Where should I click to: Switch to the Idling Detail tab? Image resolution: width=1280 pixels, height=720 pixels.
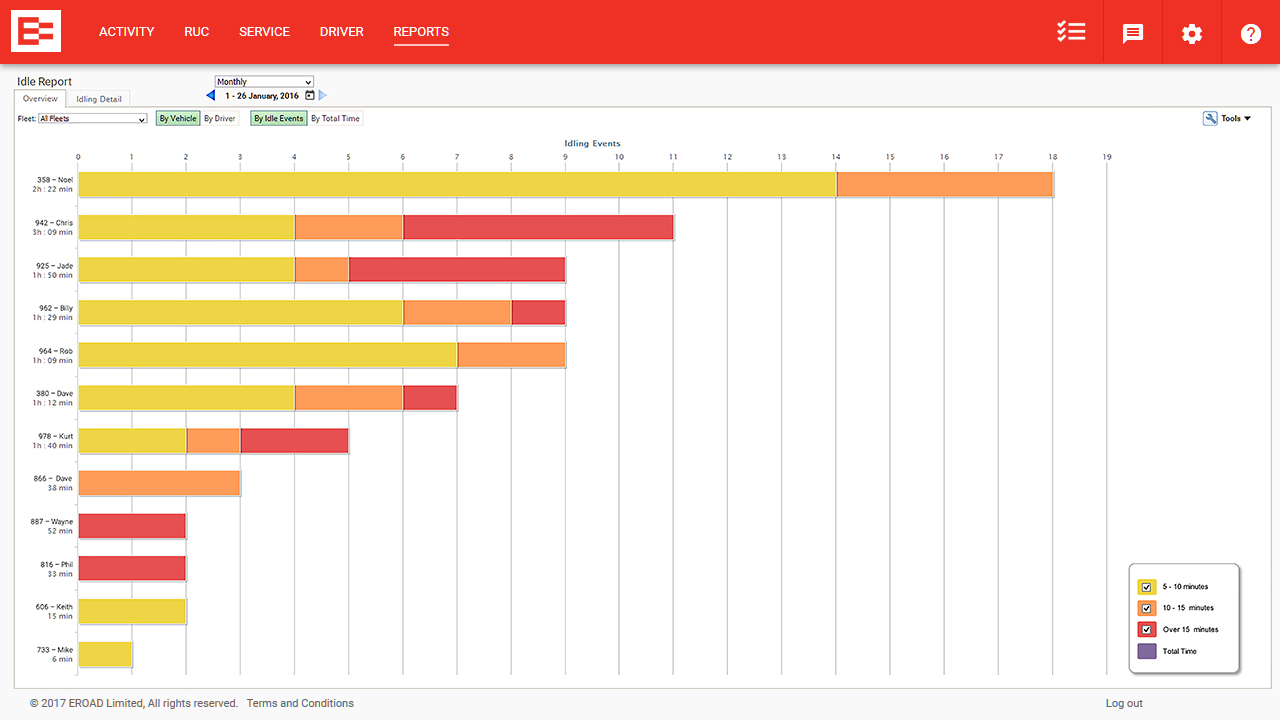99,99
